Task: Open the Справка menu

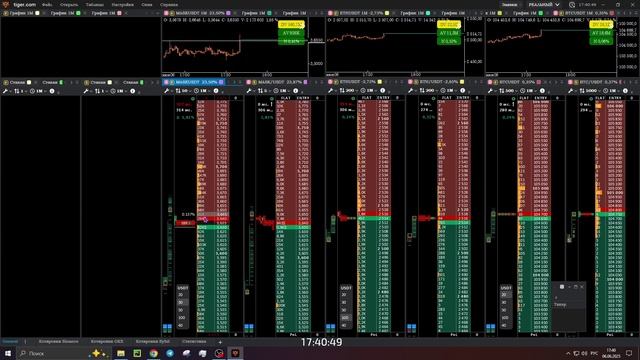Action: pyautogui.click(x=169, y=4)
